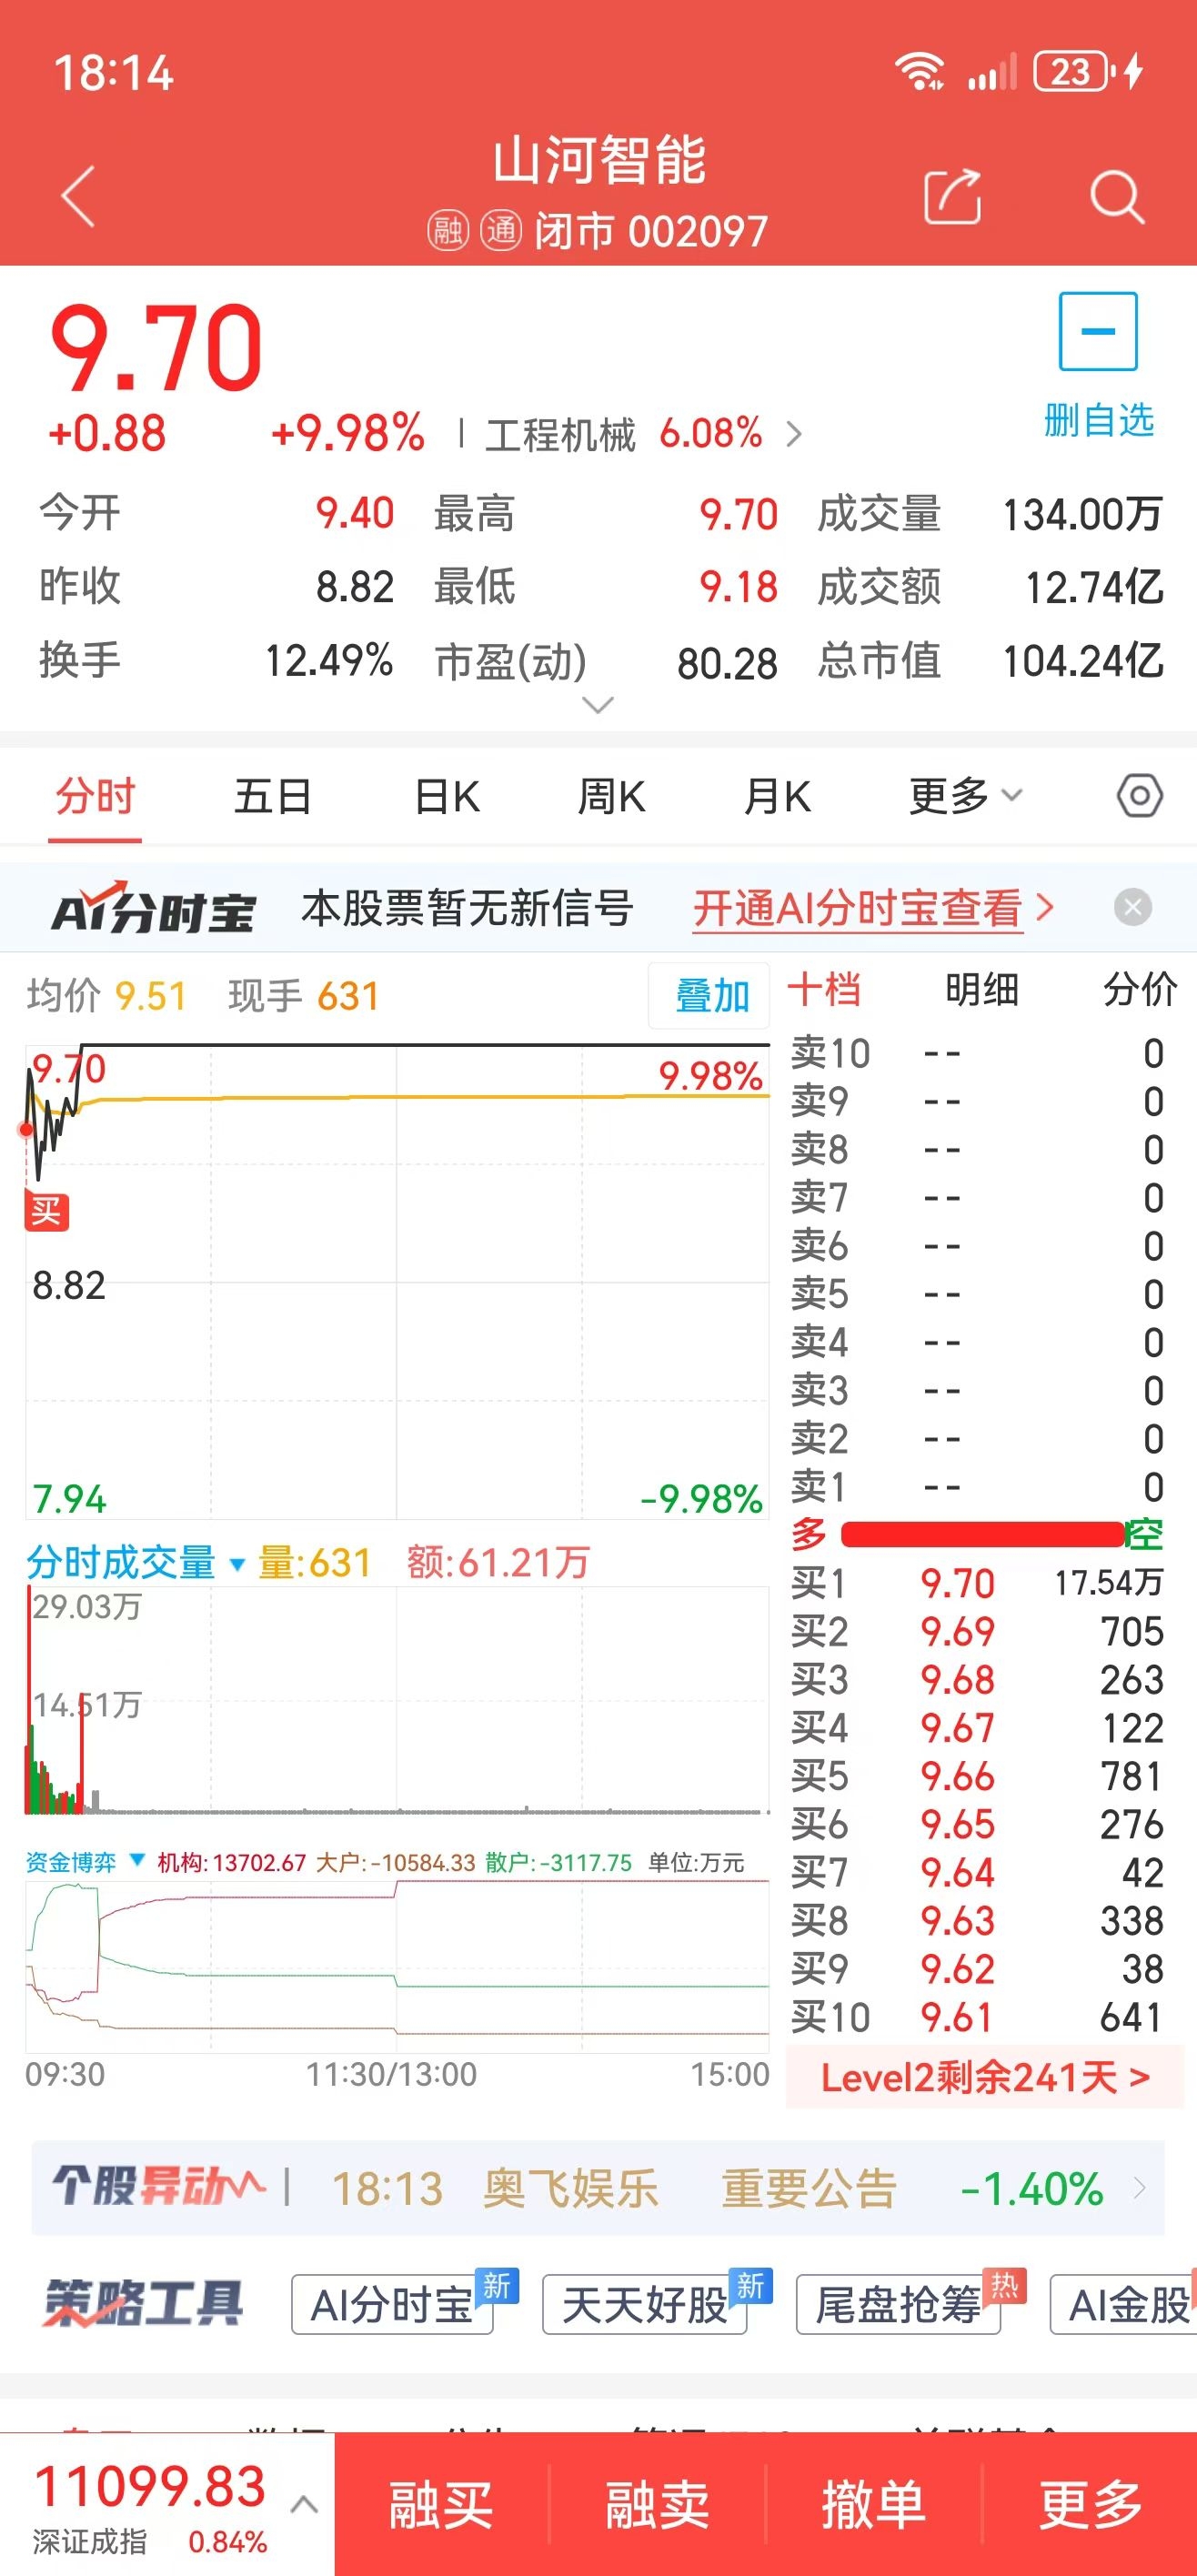Tap the 总市值 104.24亿 value

[1083, 661]
